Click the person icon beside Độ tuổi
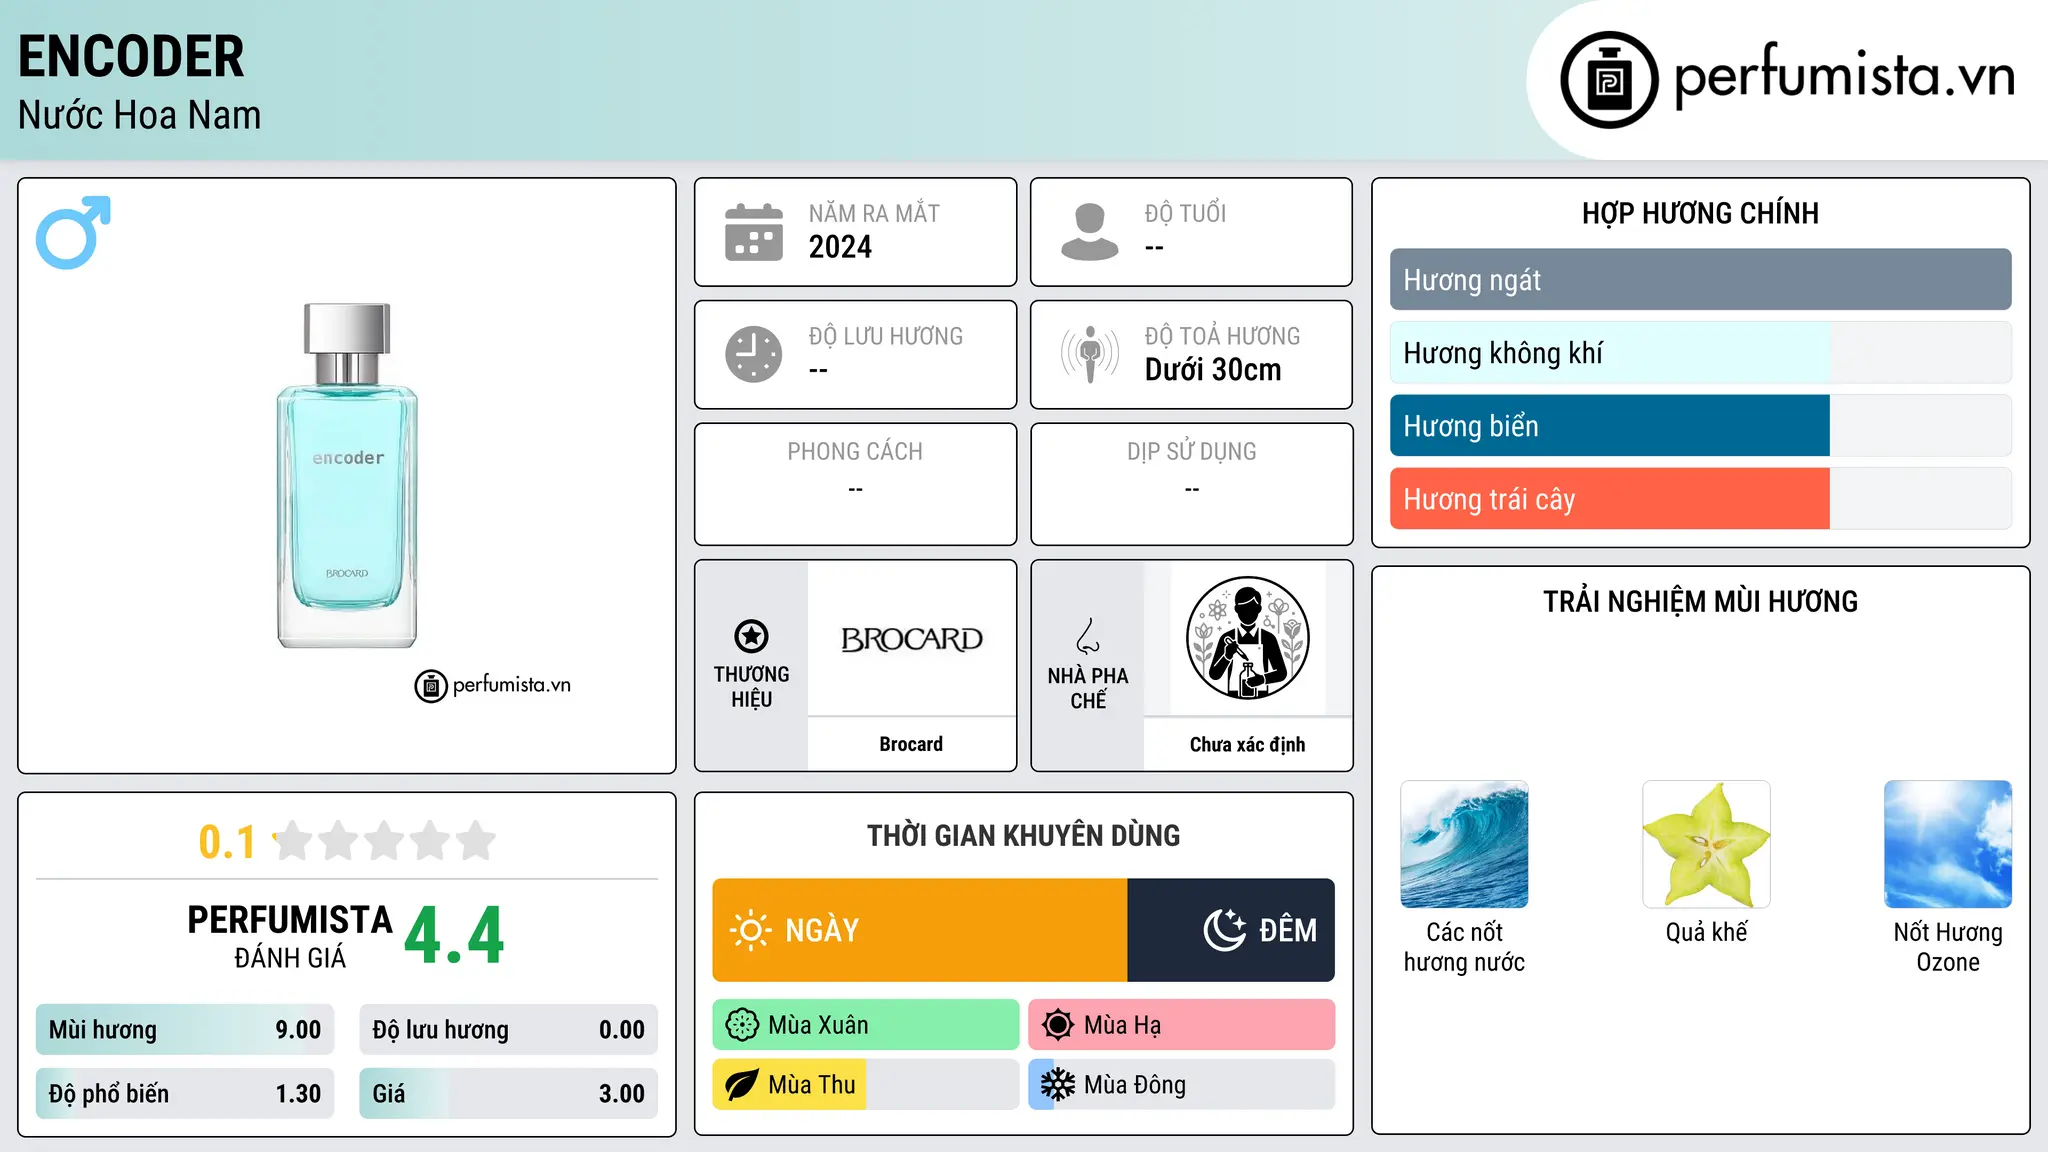This screenshot has height=1152, width=2048. tap(1090, 232)
